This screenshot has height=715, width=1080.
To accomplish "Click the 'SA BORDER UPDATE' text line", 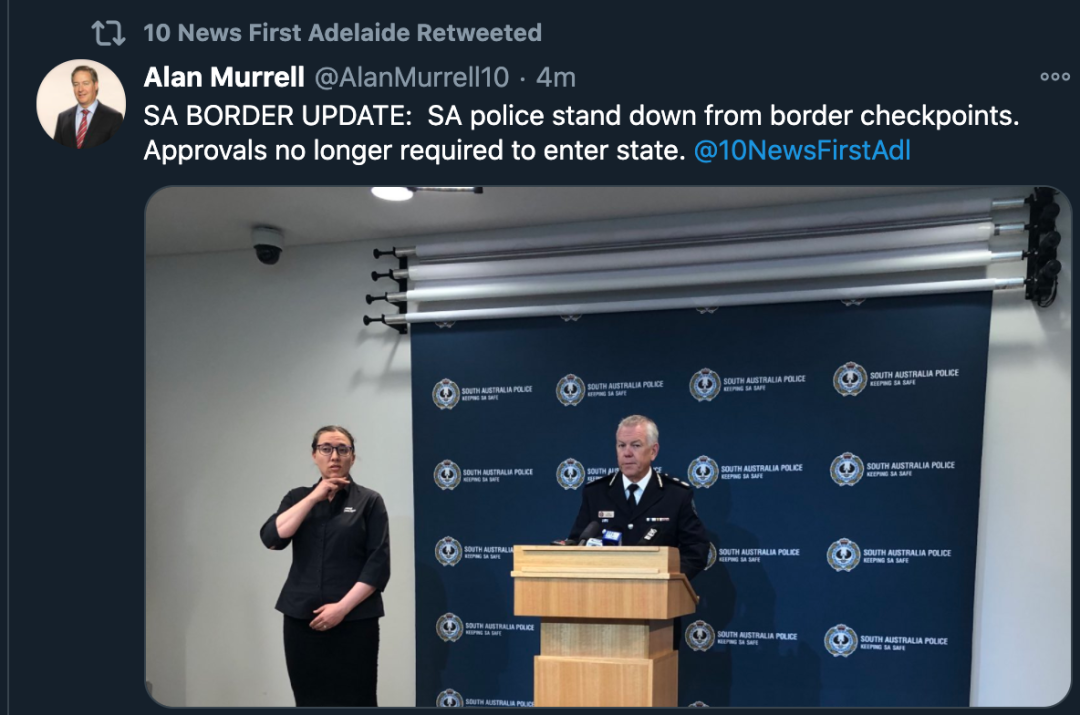I will click(581, 115).
